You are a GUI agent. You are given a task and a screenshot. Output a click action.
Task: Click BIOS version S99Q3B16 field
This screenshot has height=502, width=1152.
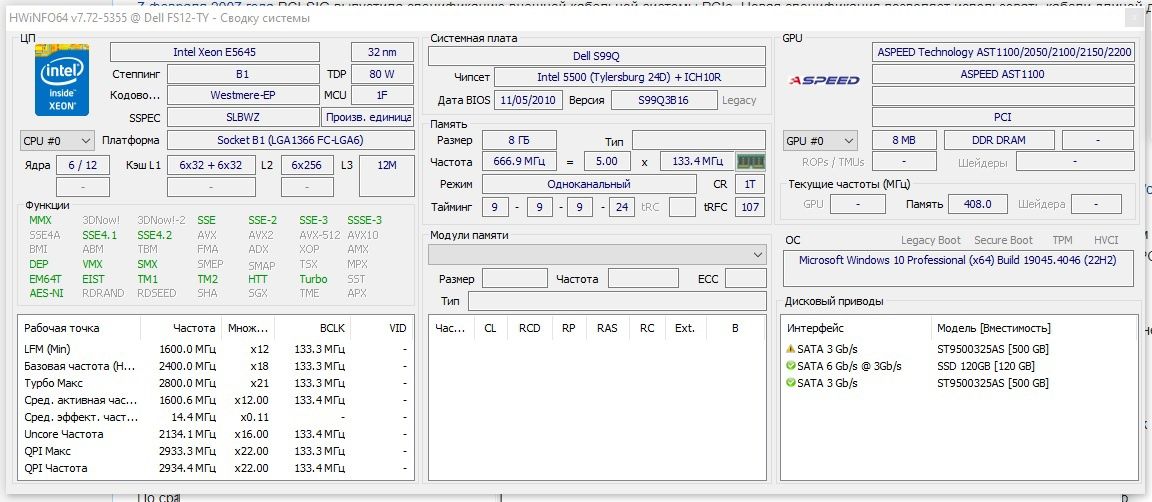[x=663, y=100]
